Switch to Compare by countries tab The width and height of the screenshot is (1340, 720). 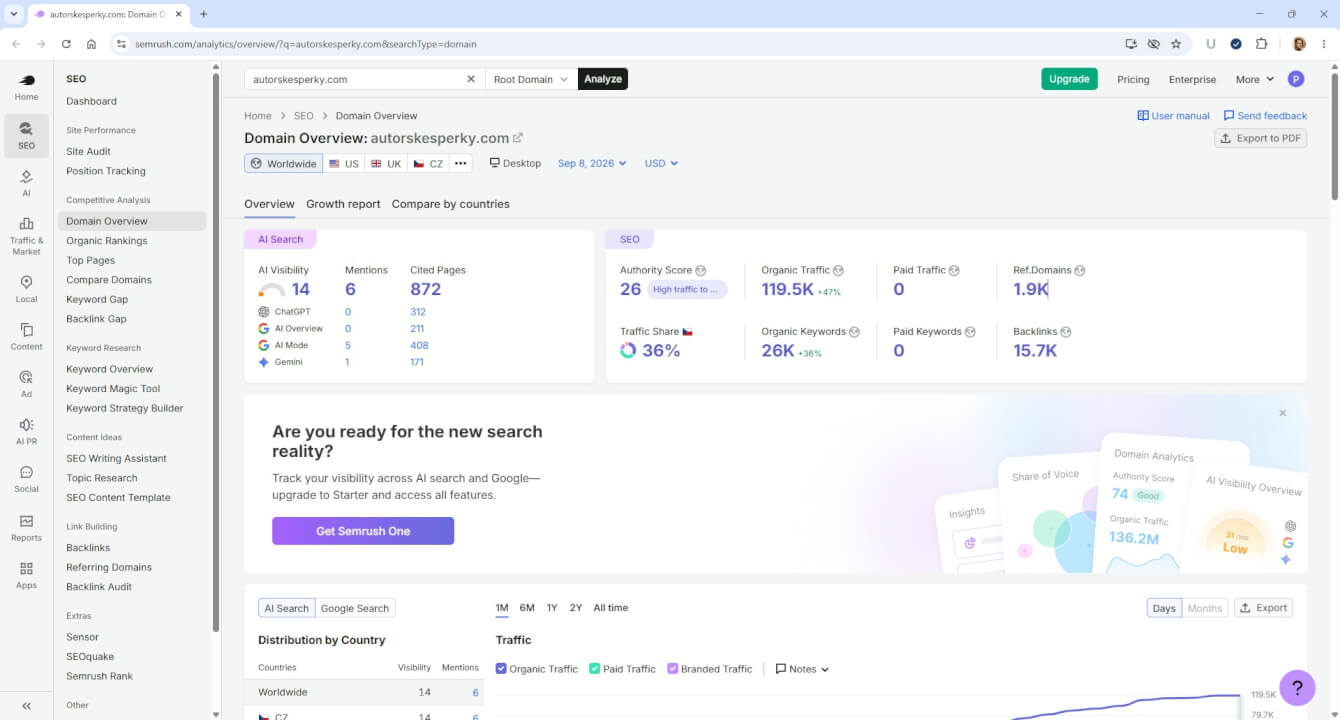[450, 204]
